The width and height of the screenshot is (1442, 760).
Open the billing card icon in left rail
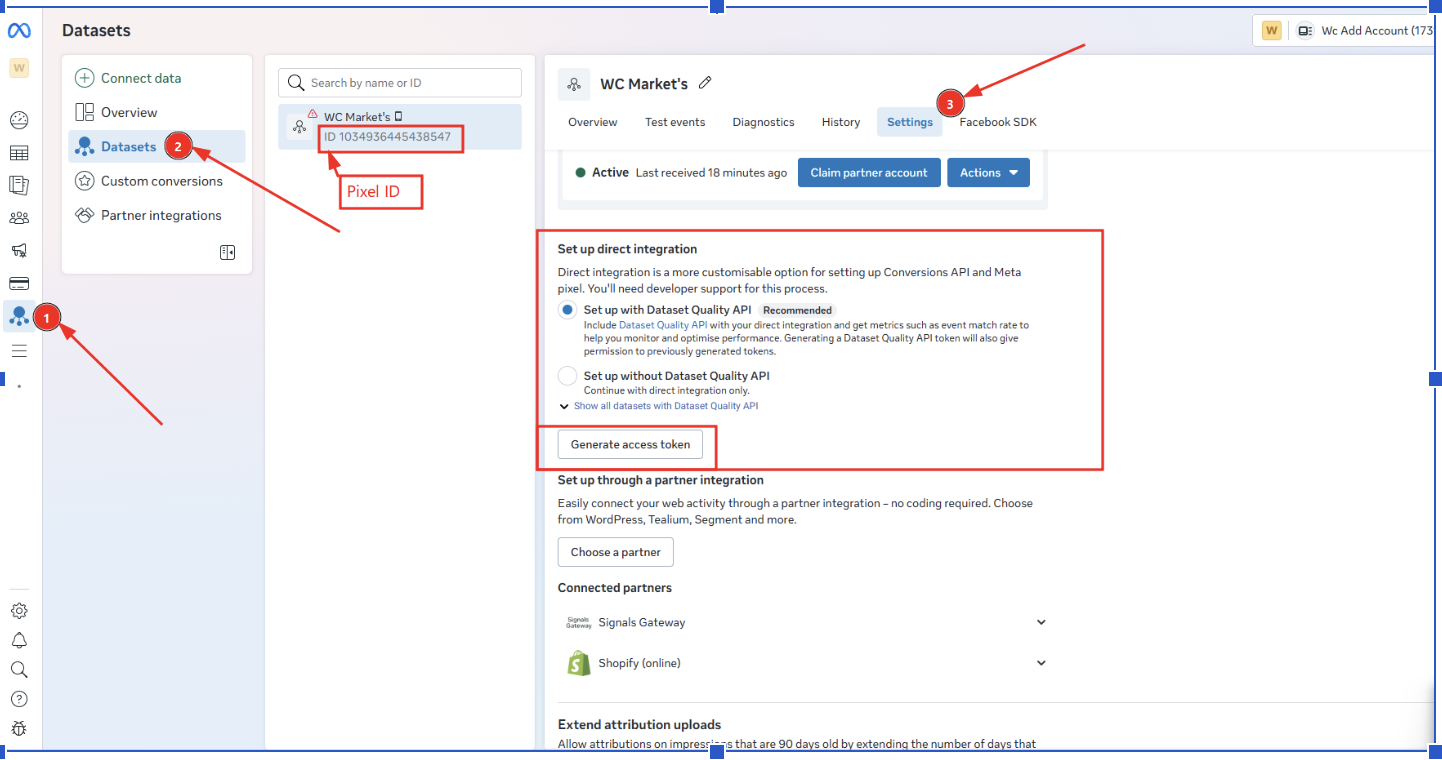[19, 283]
